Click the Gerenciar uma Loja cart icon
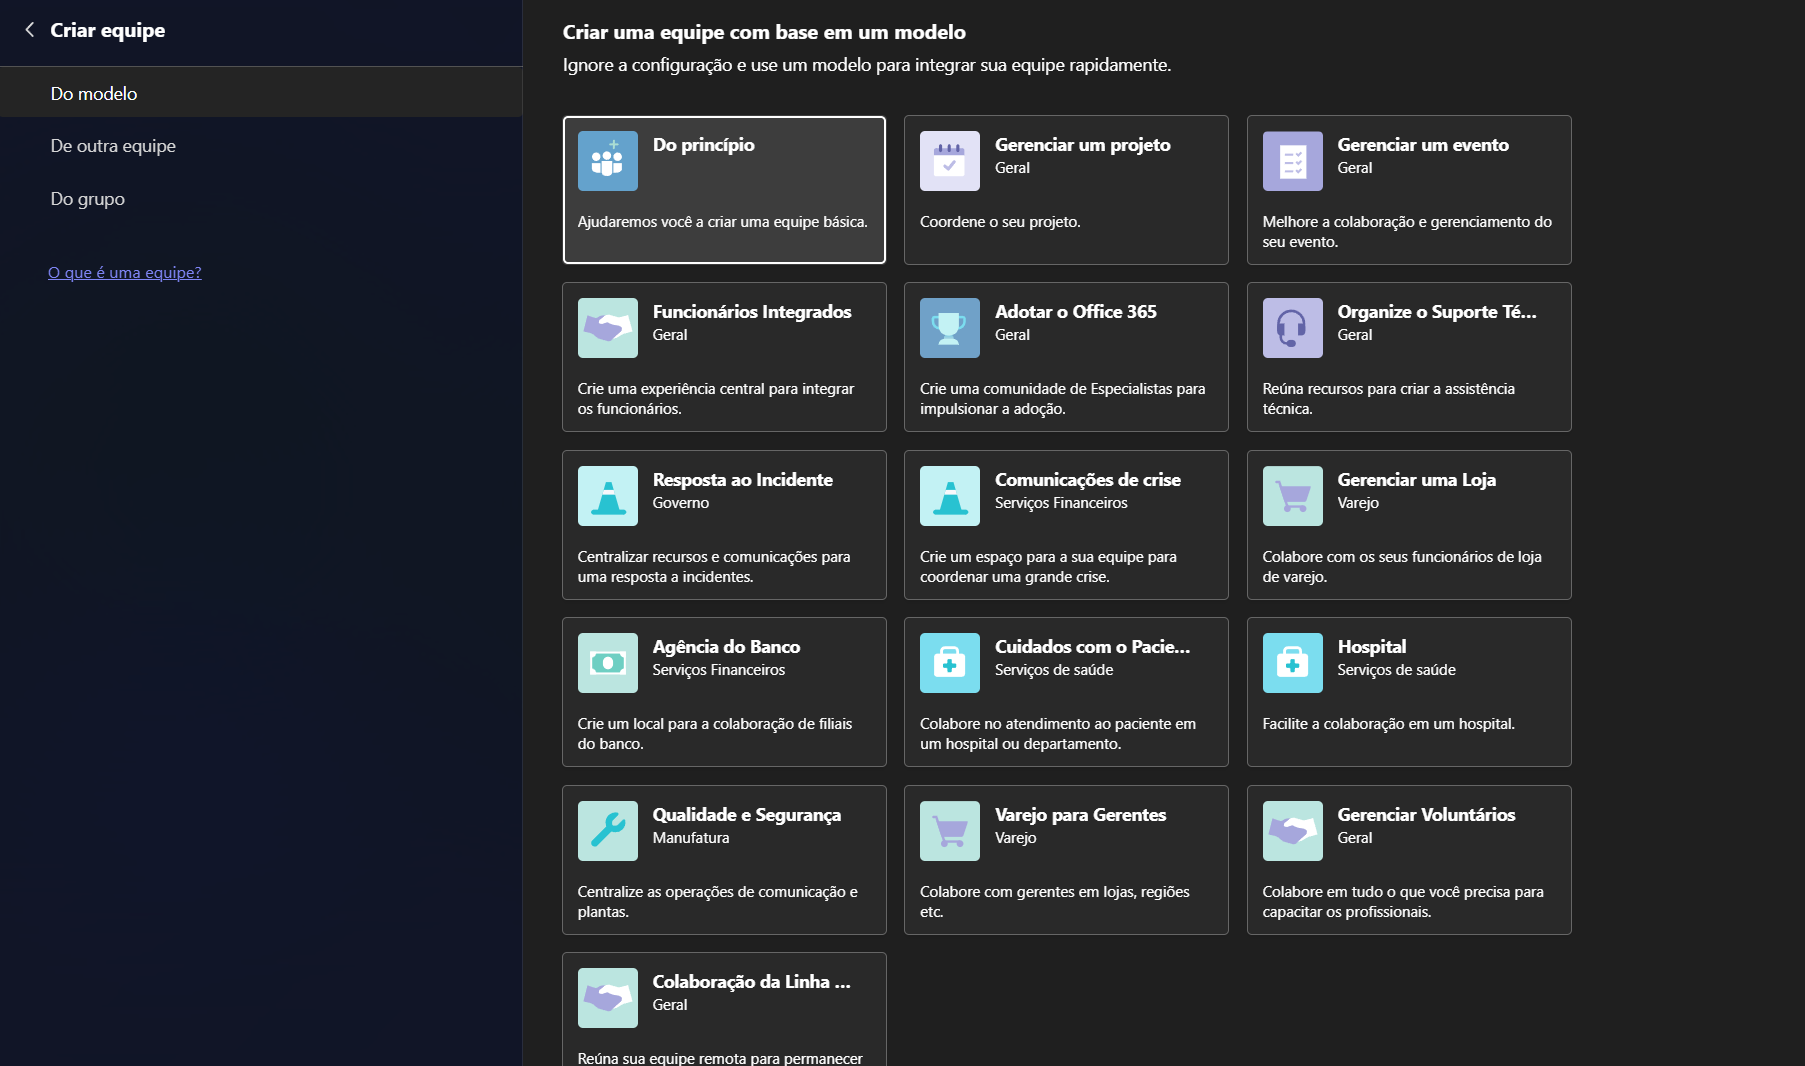This screenshot has width=1805, height=1066. pos(1292,496)
